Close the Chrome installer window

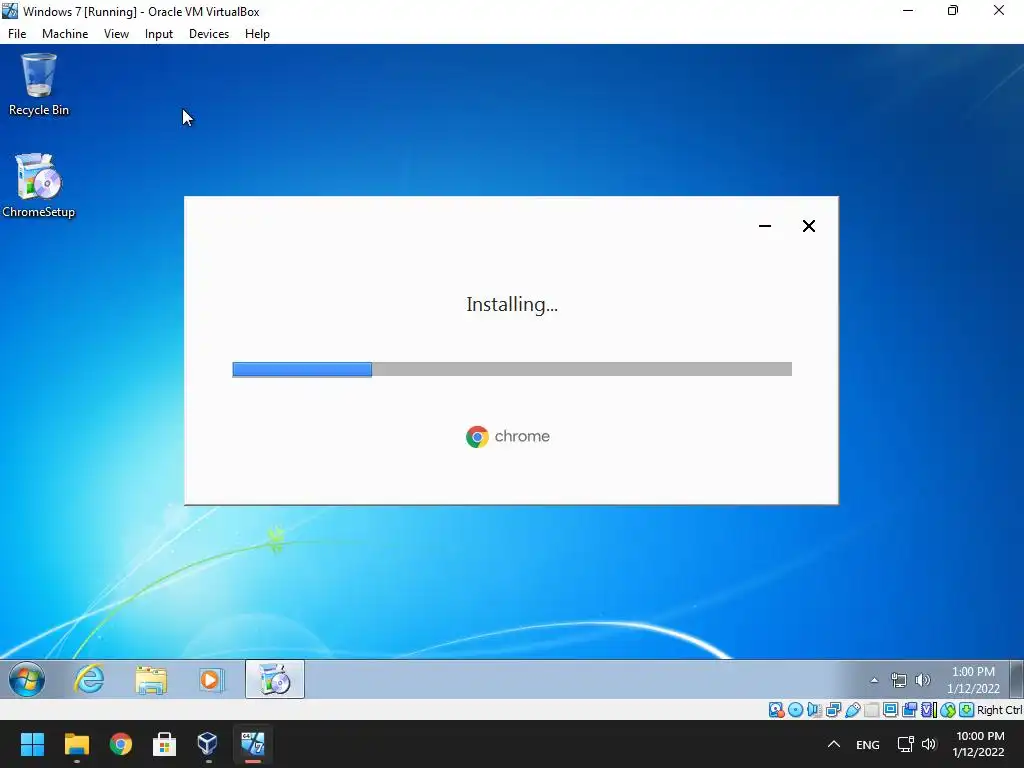pos(808,226)
